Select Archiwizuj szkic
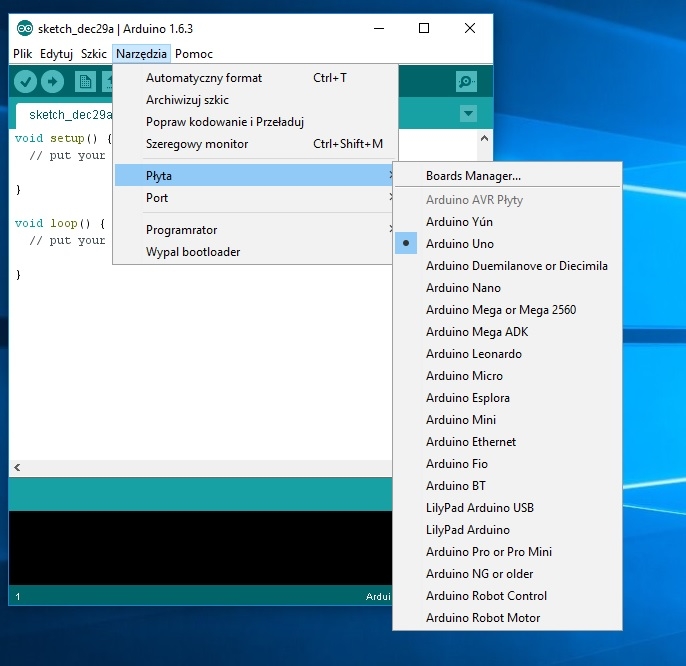686x666 pixels. coord(255,100)
